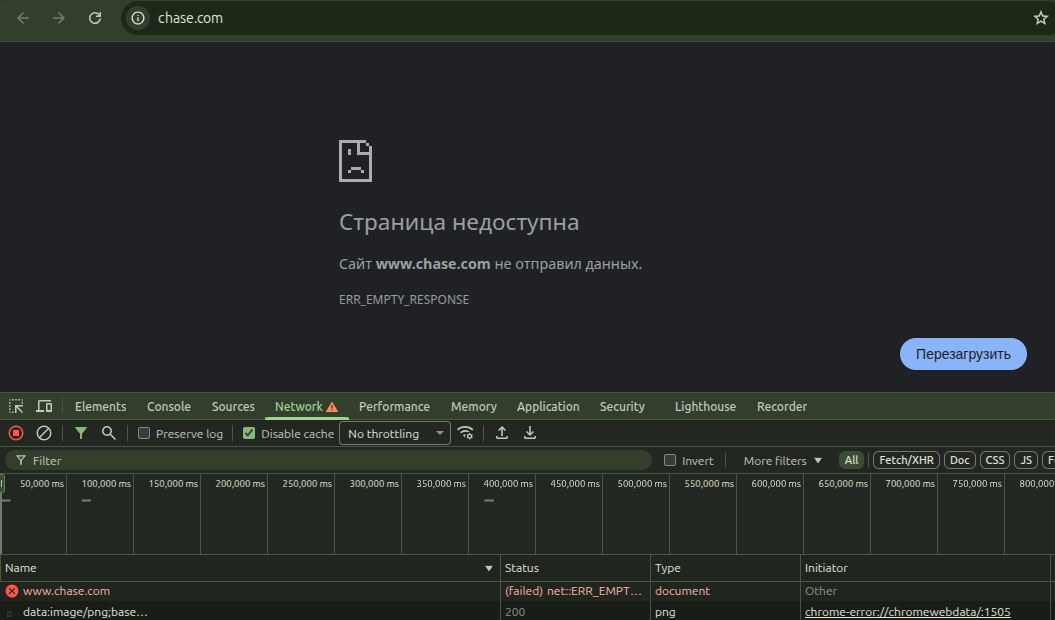Tick the Invert checkbox

coord(669,460)
